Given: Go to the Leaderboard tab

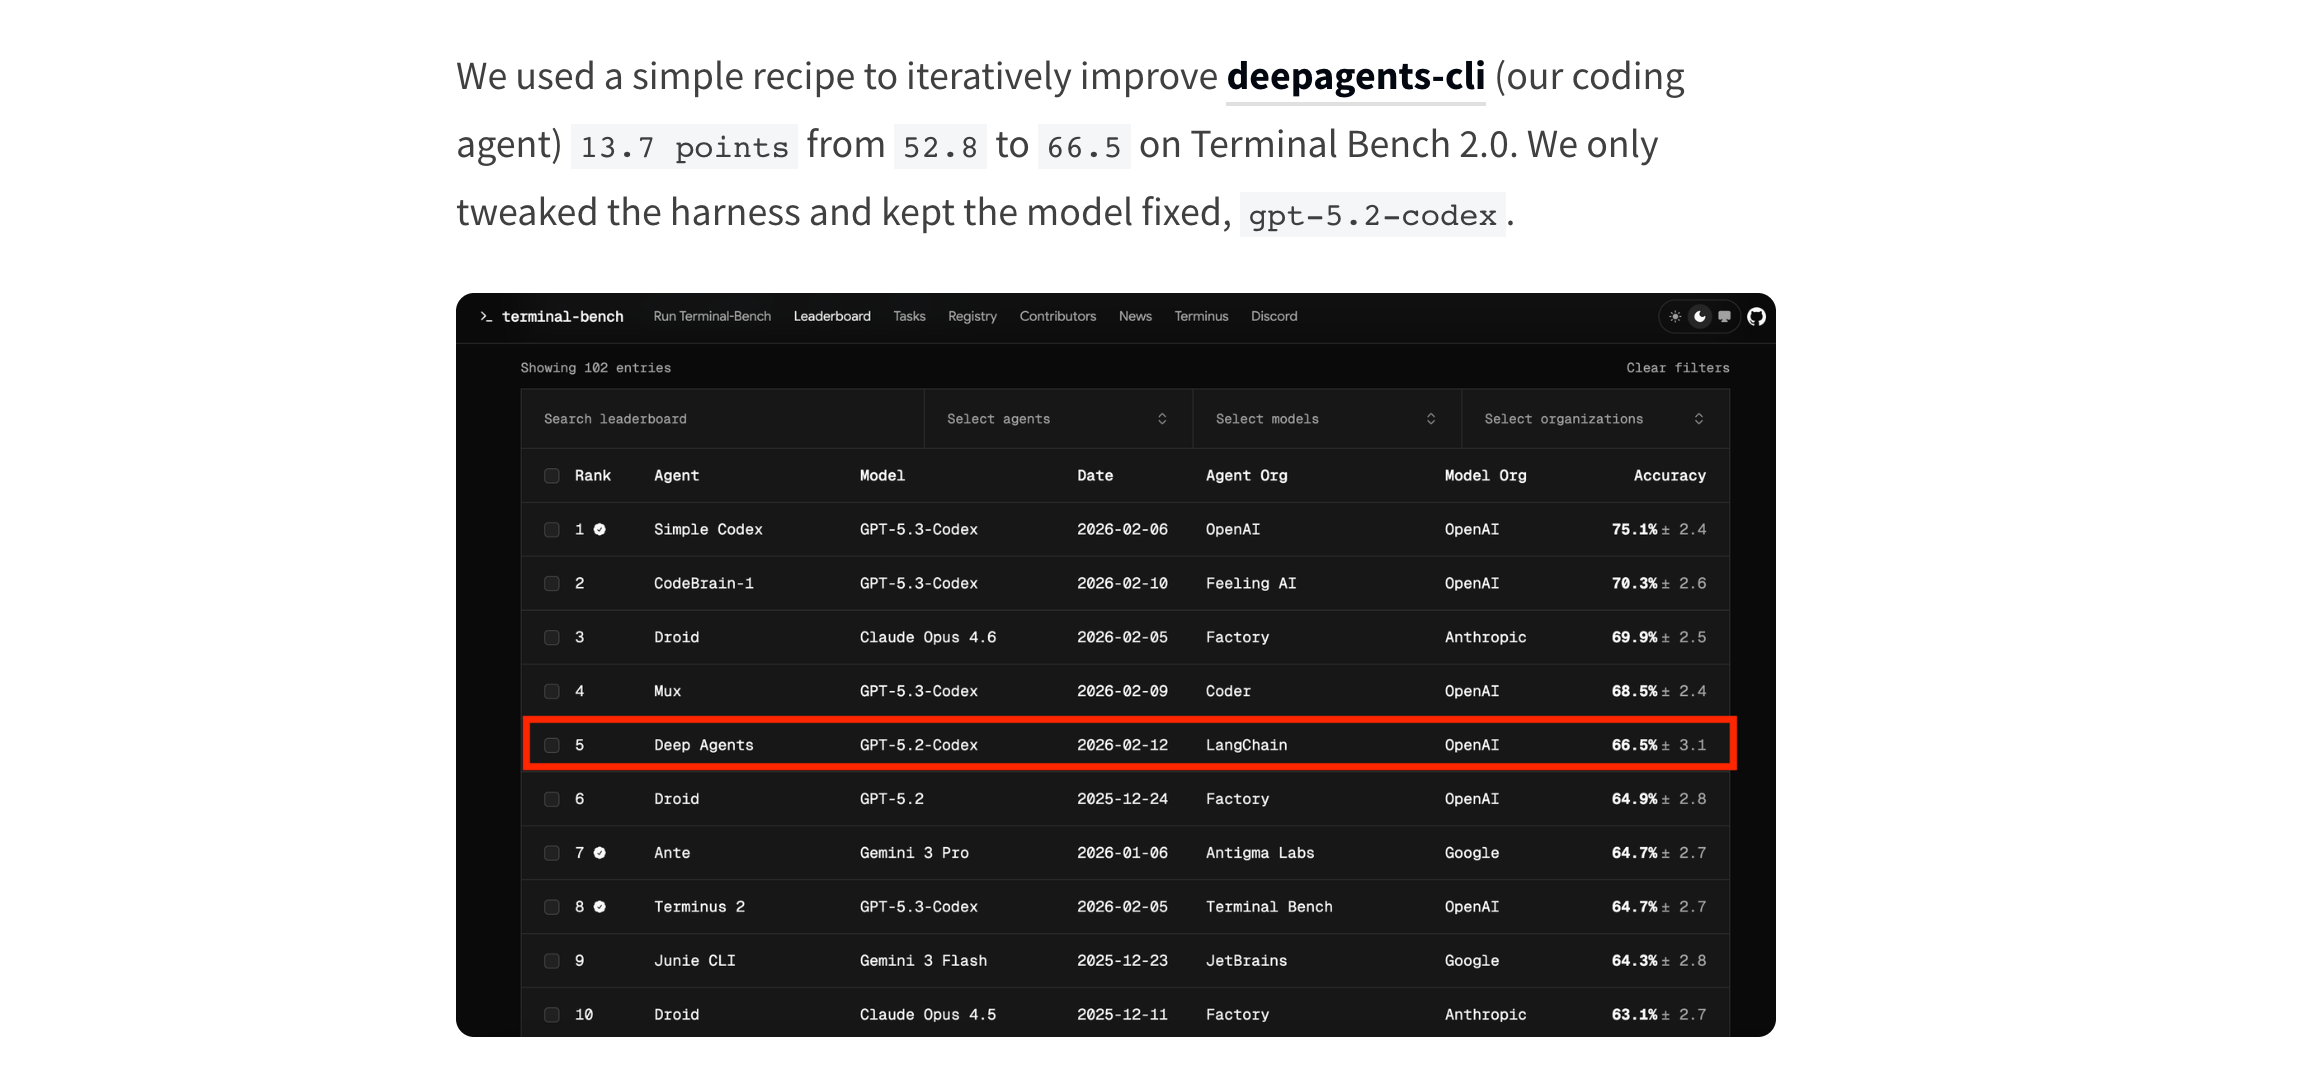Looking at the screenshot, I should point(832,317).
